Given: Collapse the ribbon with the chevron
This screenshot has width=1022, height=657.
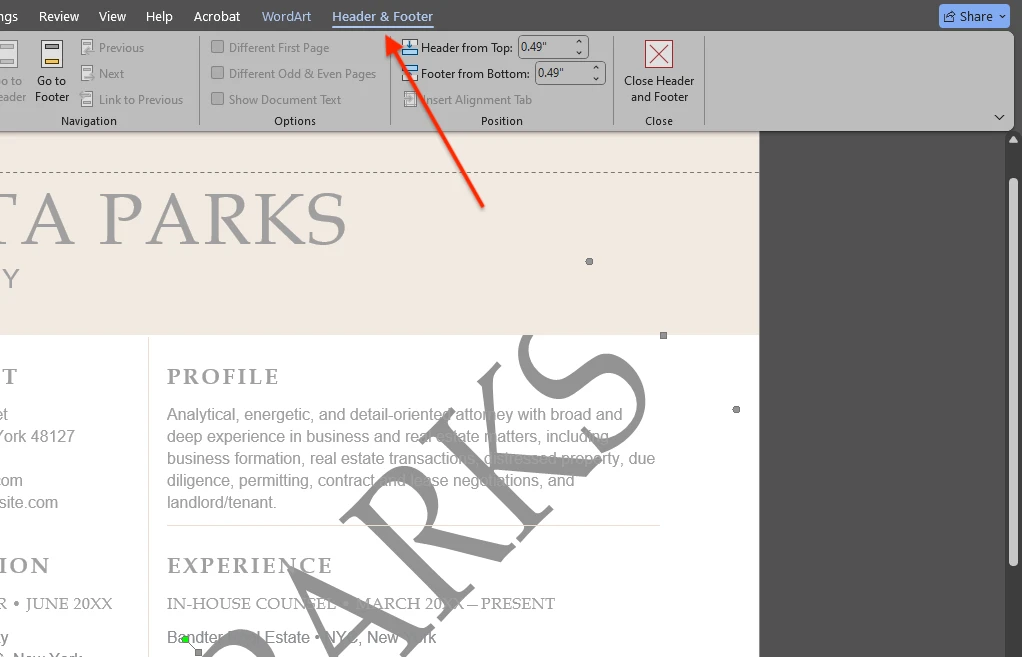Looking at the screenshot, I should (x=999, y=118).
